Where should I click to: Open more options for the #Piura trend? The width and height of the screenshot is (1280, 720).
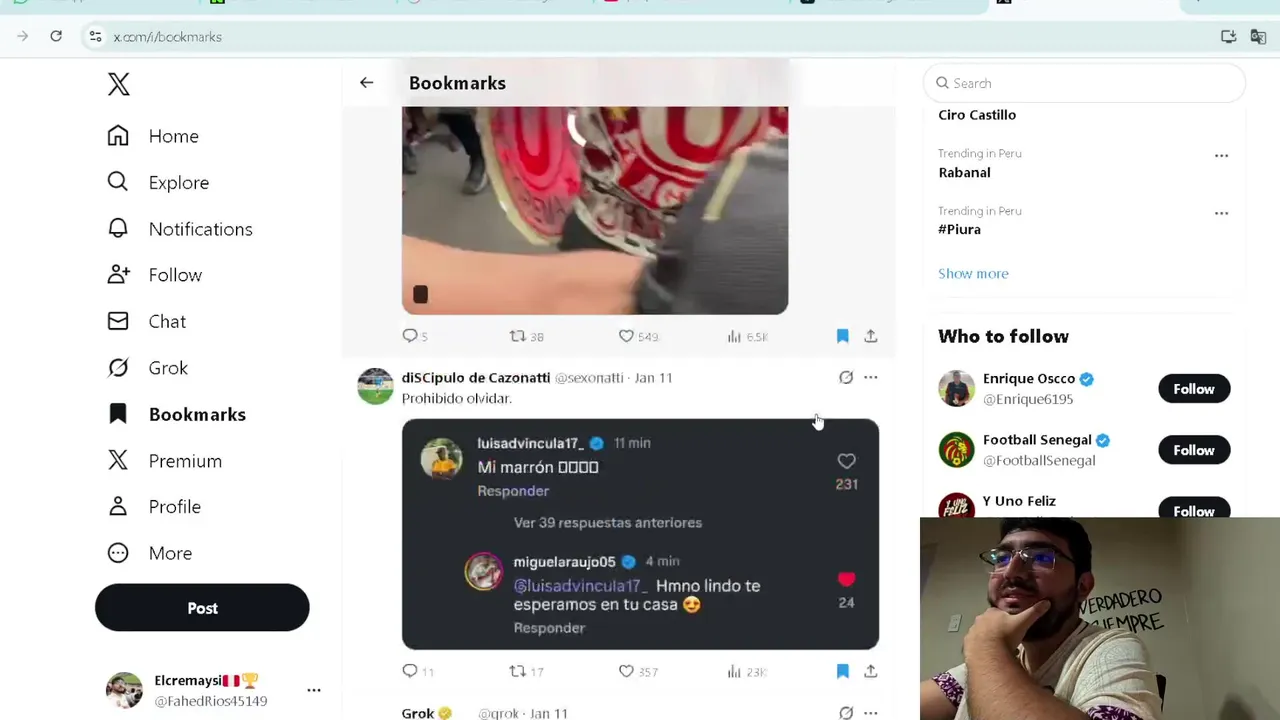pyautogui.click(x=1221, y=213)
